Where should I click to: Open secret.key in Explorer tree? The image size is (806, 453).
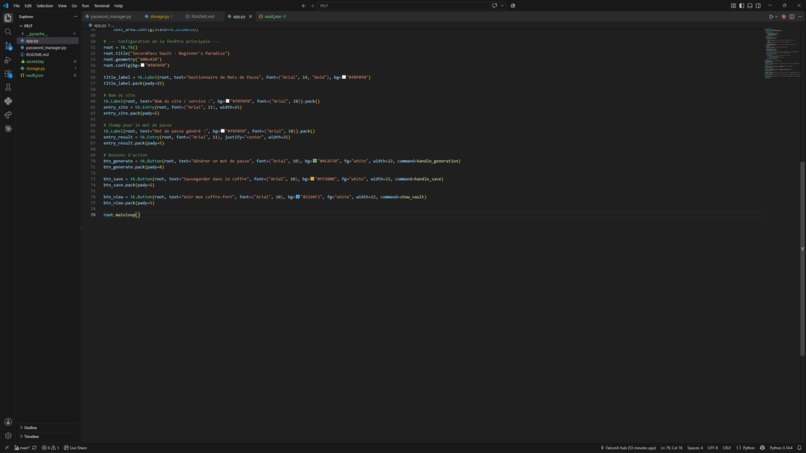coord(34,61)
